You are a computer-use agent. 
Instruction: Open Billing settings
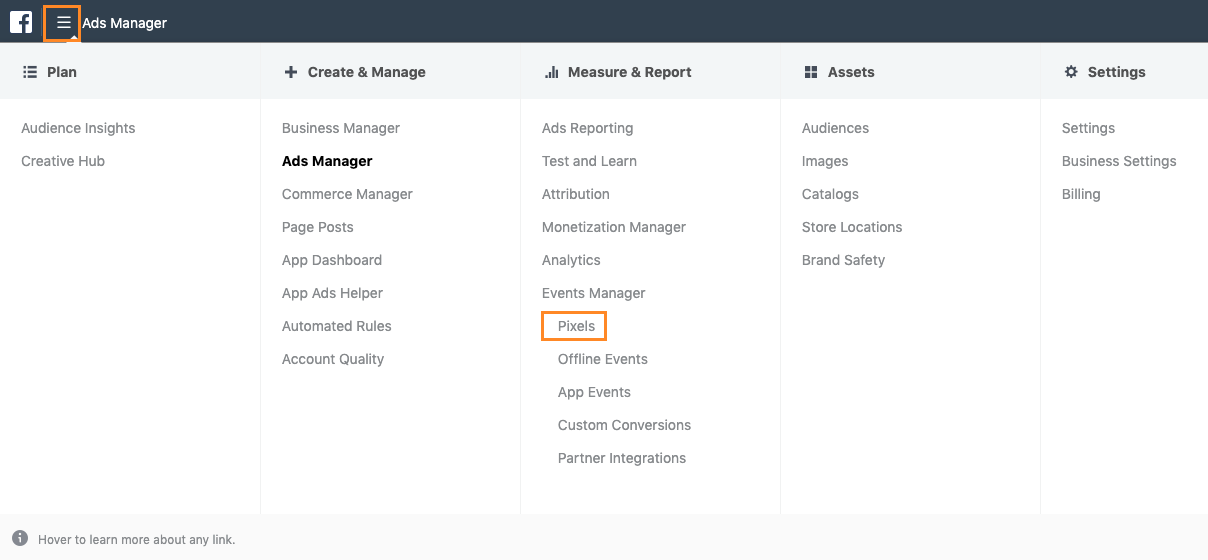click(1081, 194)
